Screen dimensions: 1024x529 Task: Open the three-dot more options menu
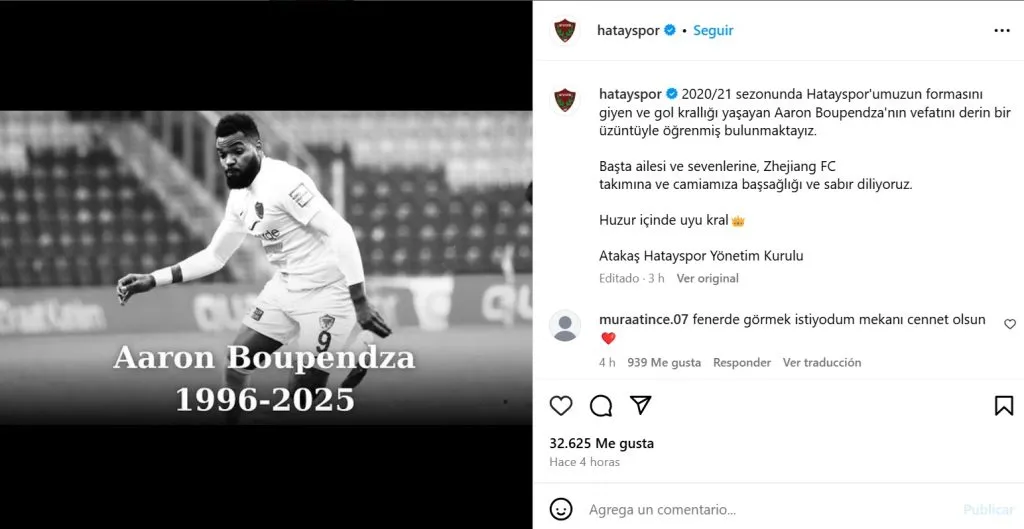pyautogui.click(x=1002, y=31)
